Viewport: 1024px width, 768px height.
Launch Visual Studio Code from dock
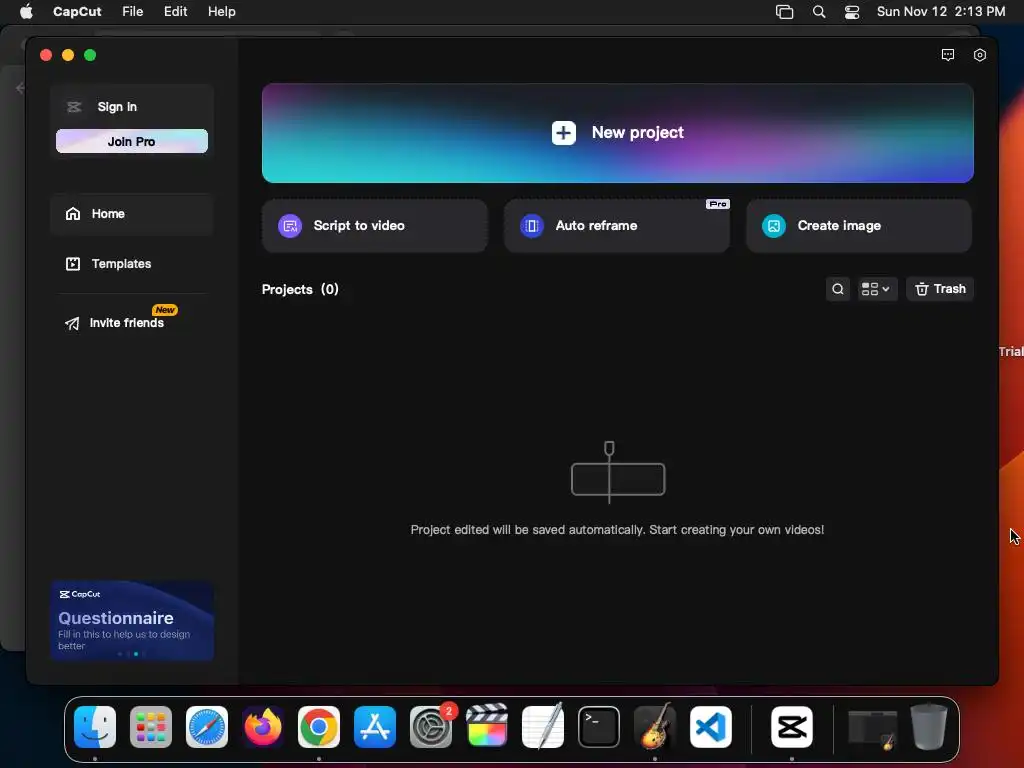711,727
